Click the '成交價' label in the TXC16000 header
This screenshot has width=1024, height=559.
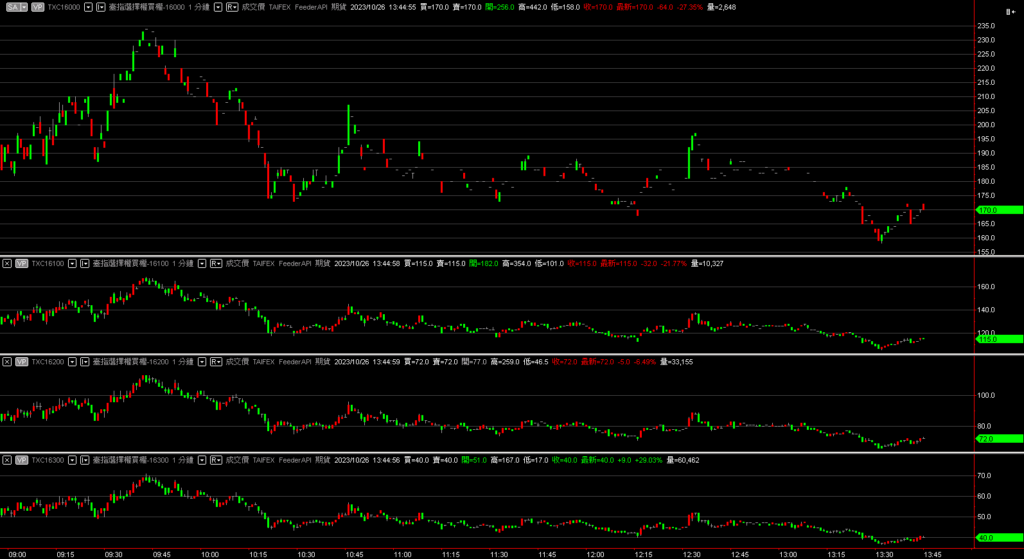tap(252, 7)
